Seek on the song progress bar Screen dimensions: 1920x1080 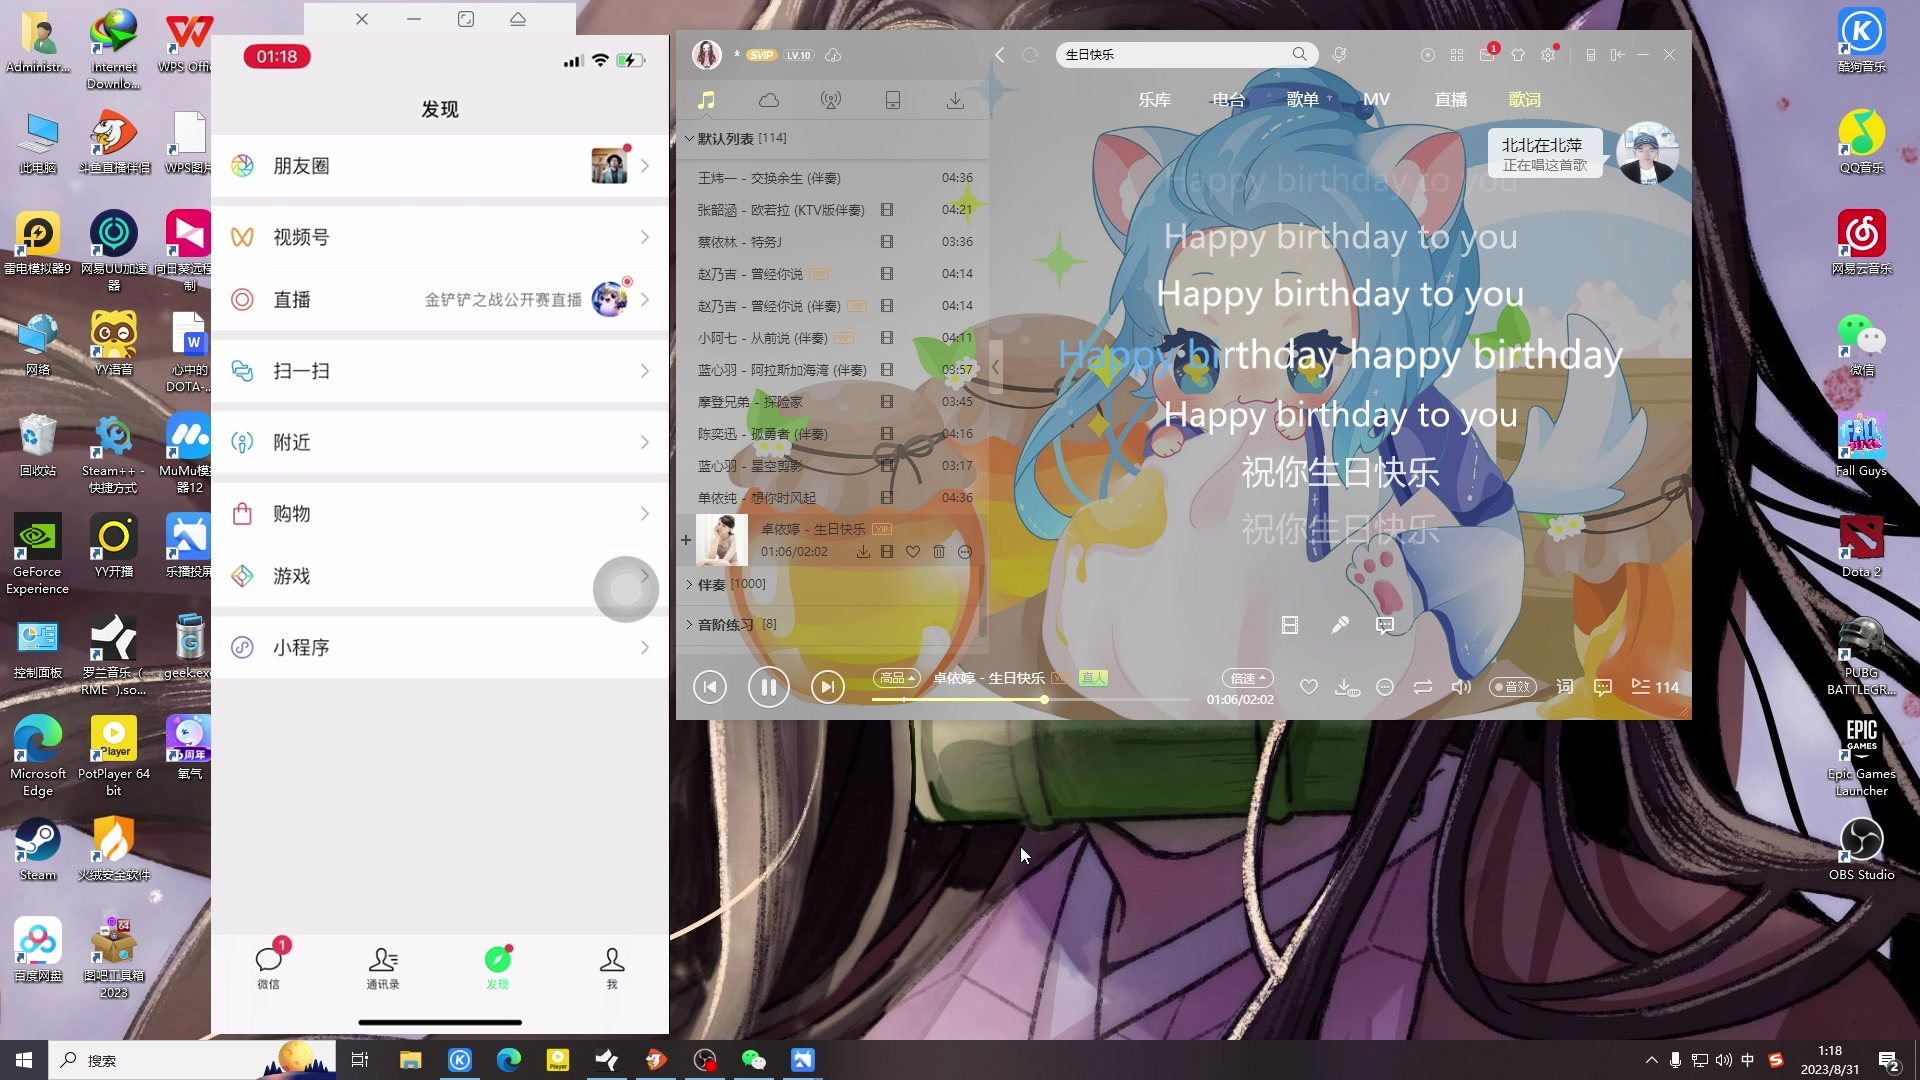coord(1030,700)
